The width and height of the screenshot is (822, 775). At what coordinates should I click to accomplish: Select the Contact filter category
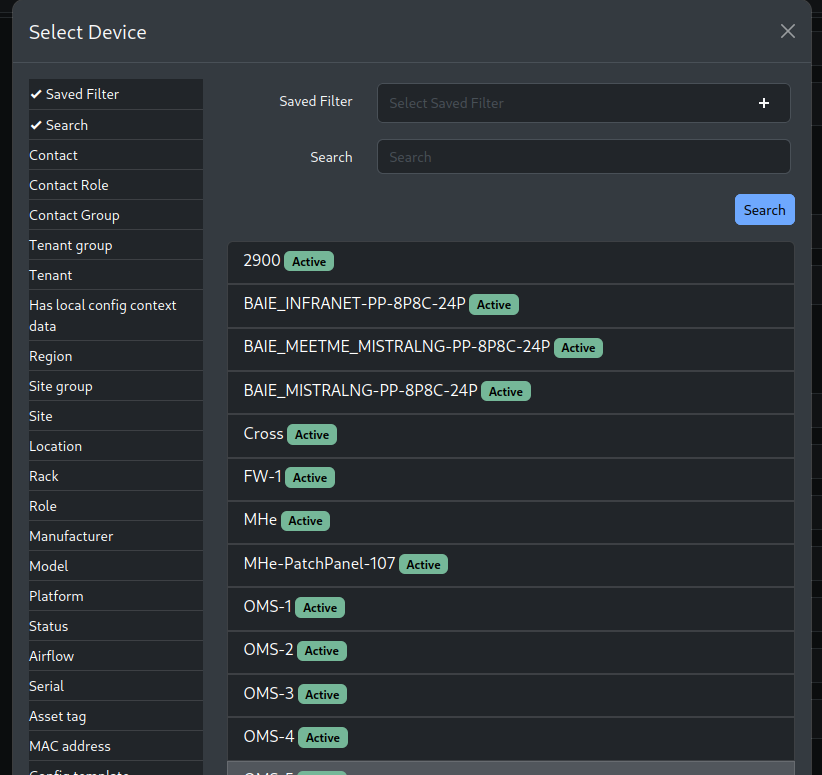pos(53,155)
